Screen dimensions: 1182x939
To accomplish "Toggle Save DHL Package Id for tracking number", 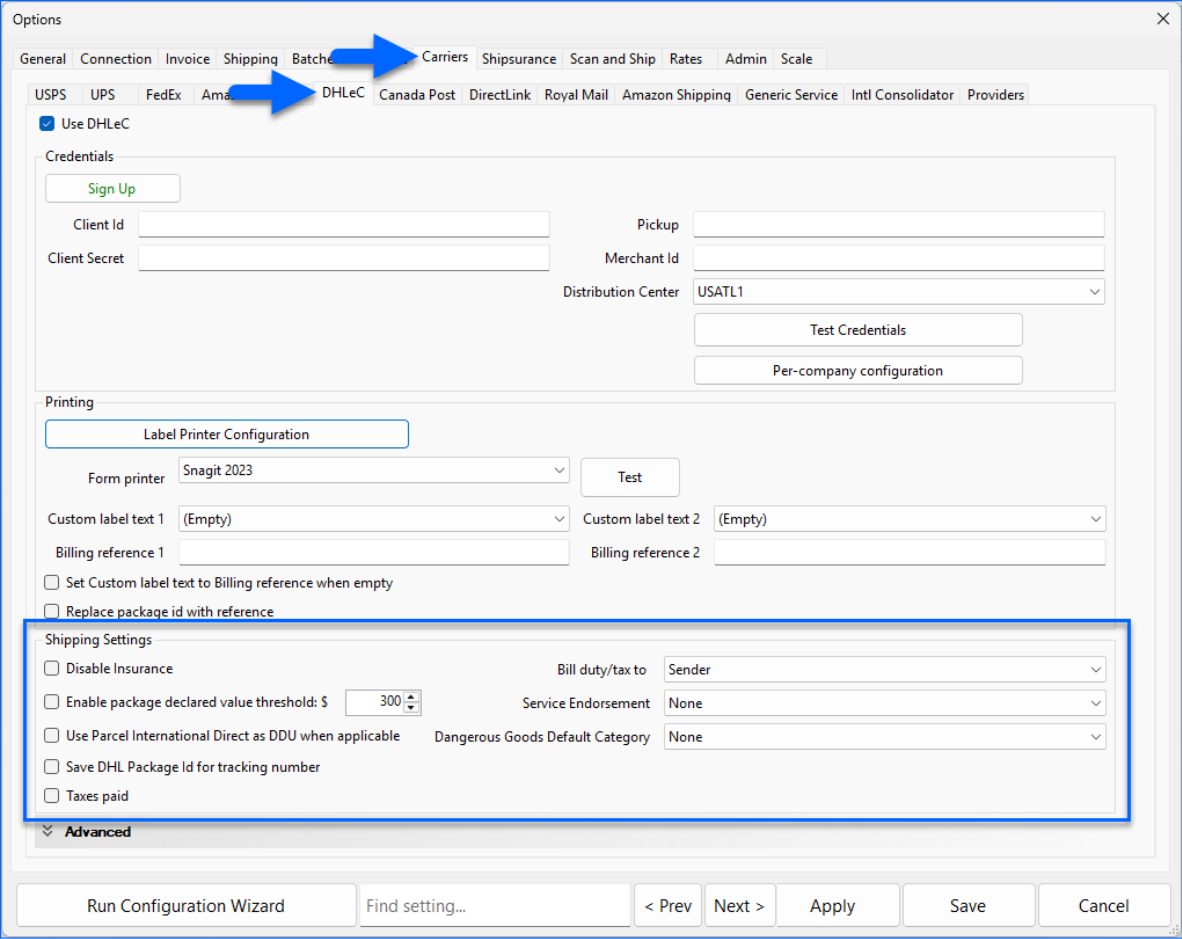I will pyautogui.click(x=52, y=767).
